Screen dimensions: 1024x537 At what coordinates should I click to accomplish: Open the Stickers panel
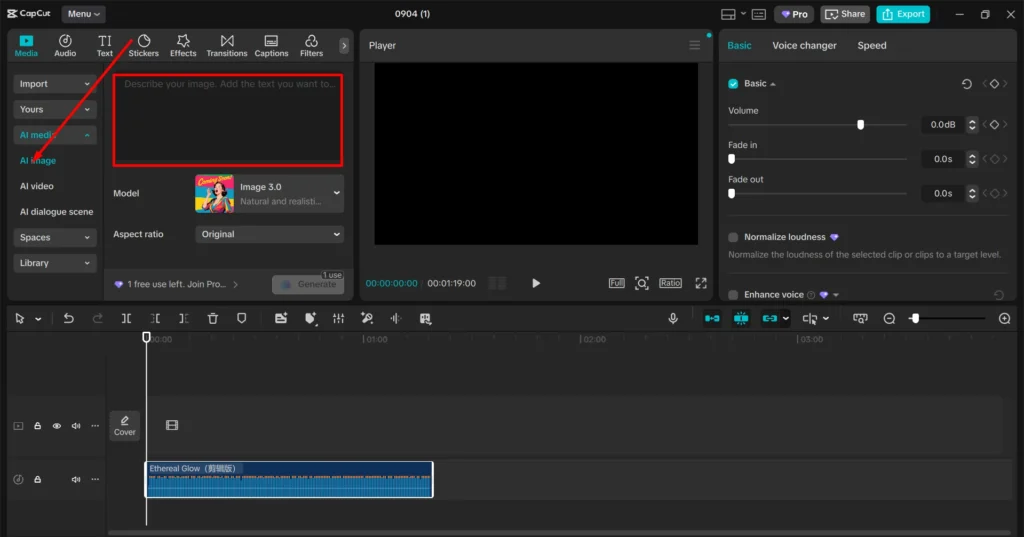(144, 45)
